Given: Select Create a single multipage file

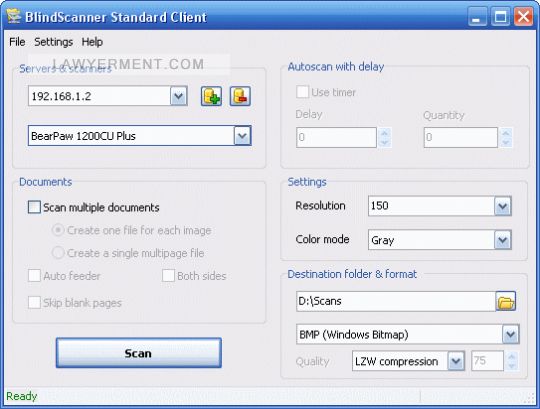Looking at the screenshot, I should [x=58, y=253].
